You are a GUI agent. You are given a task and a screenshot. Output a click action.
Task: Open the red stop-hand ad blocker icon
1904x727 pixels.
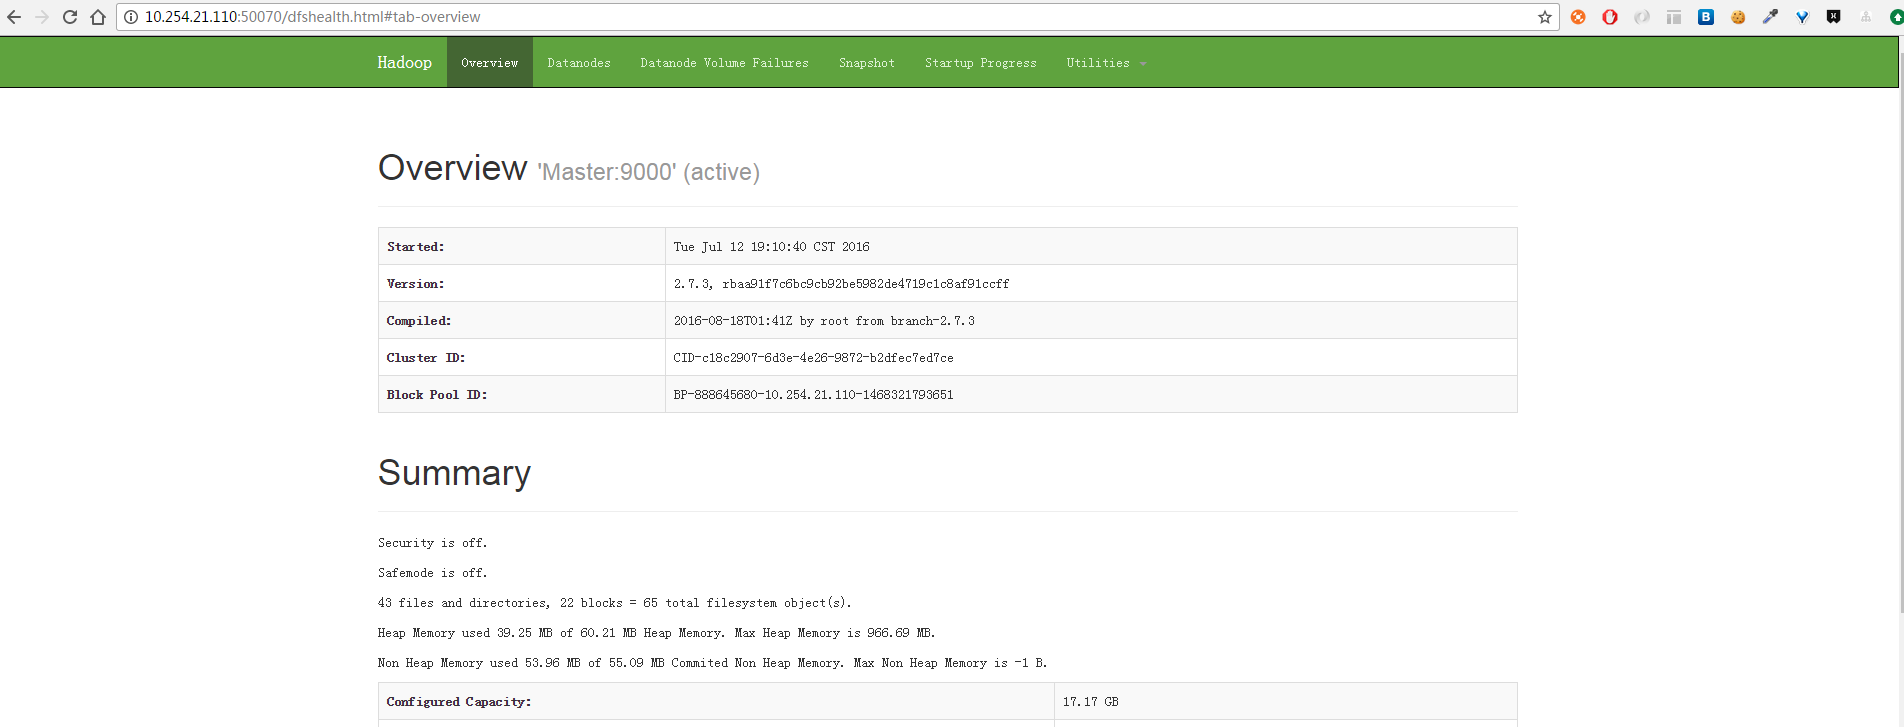(x=1610, y=17)
